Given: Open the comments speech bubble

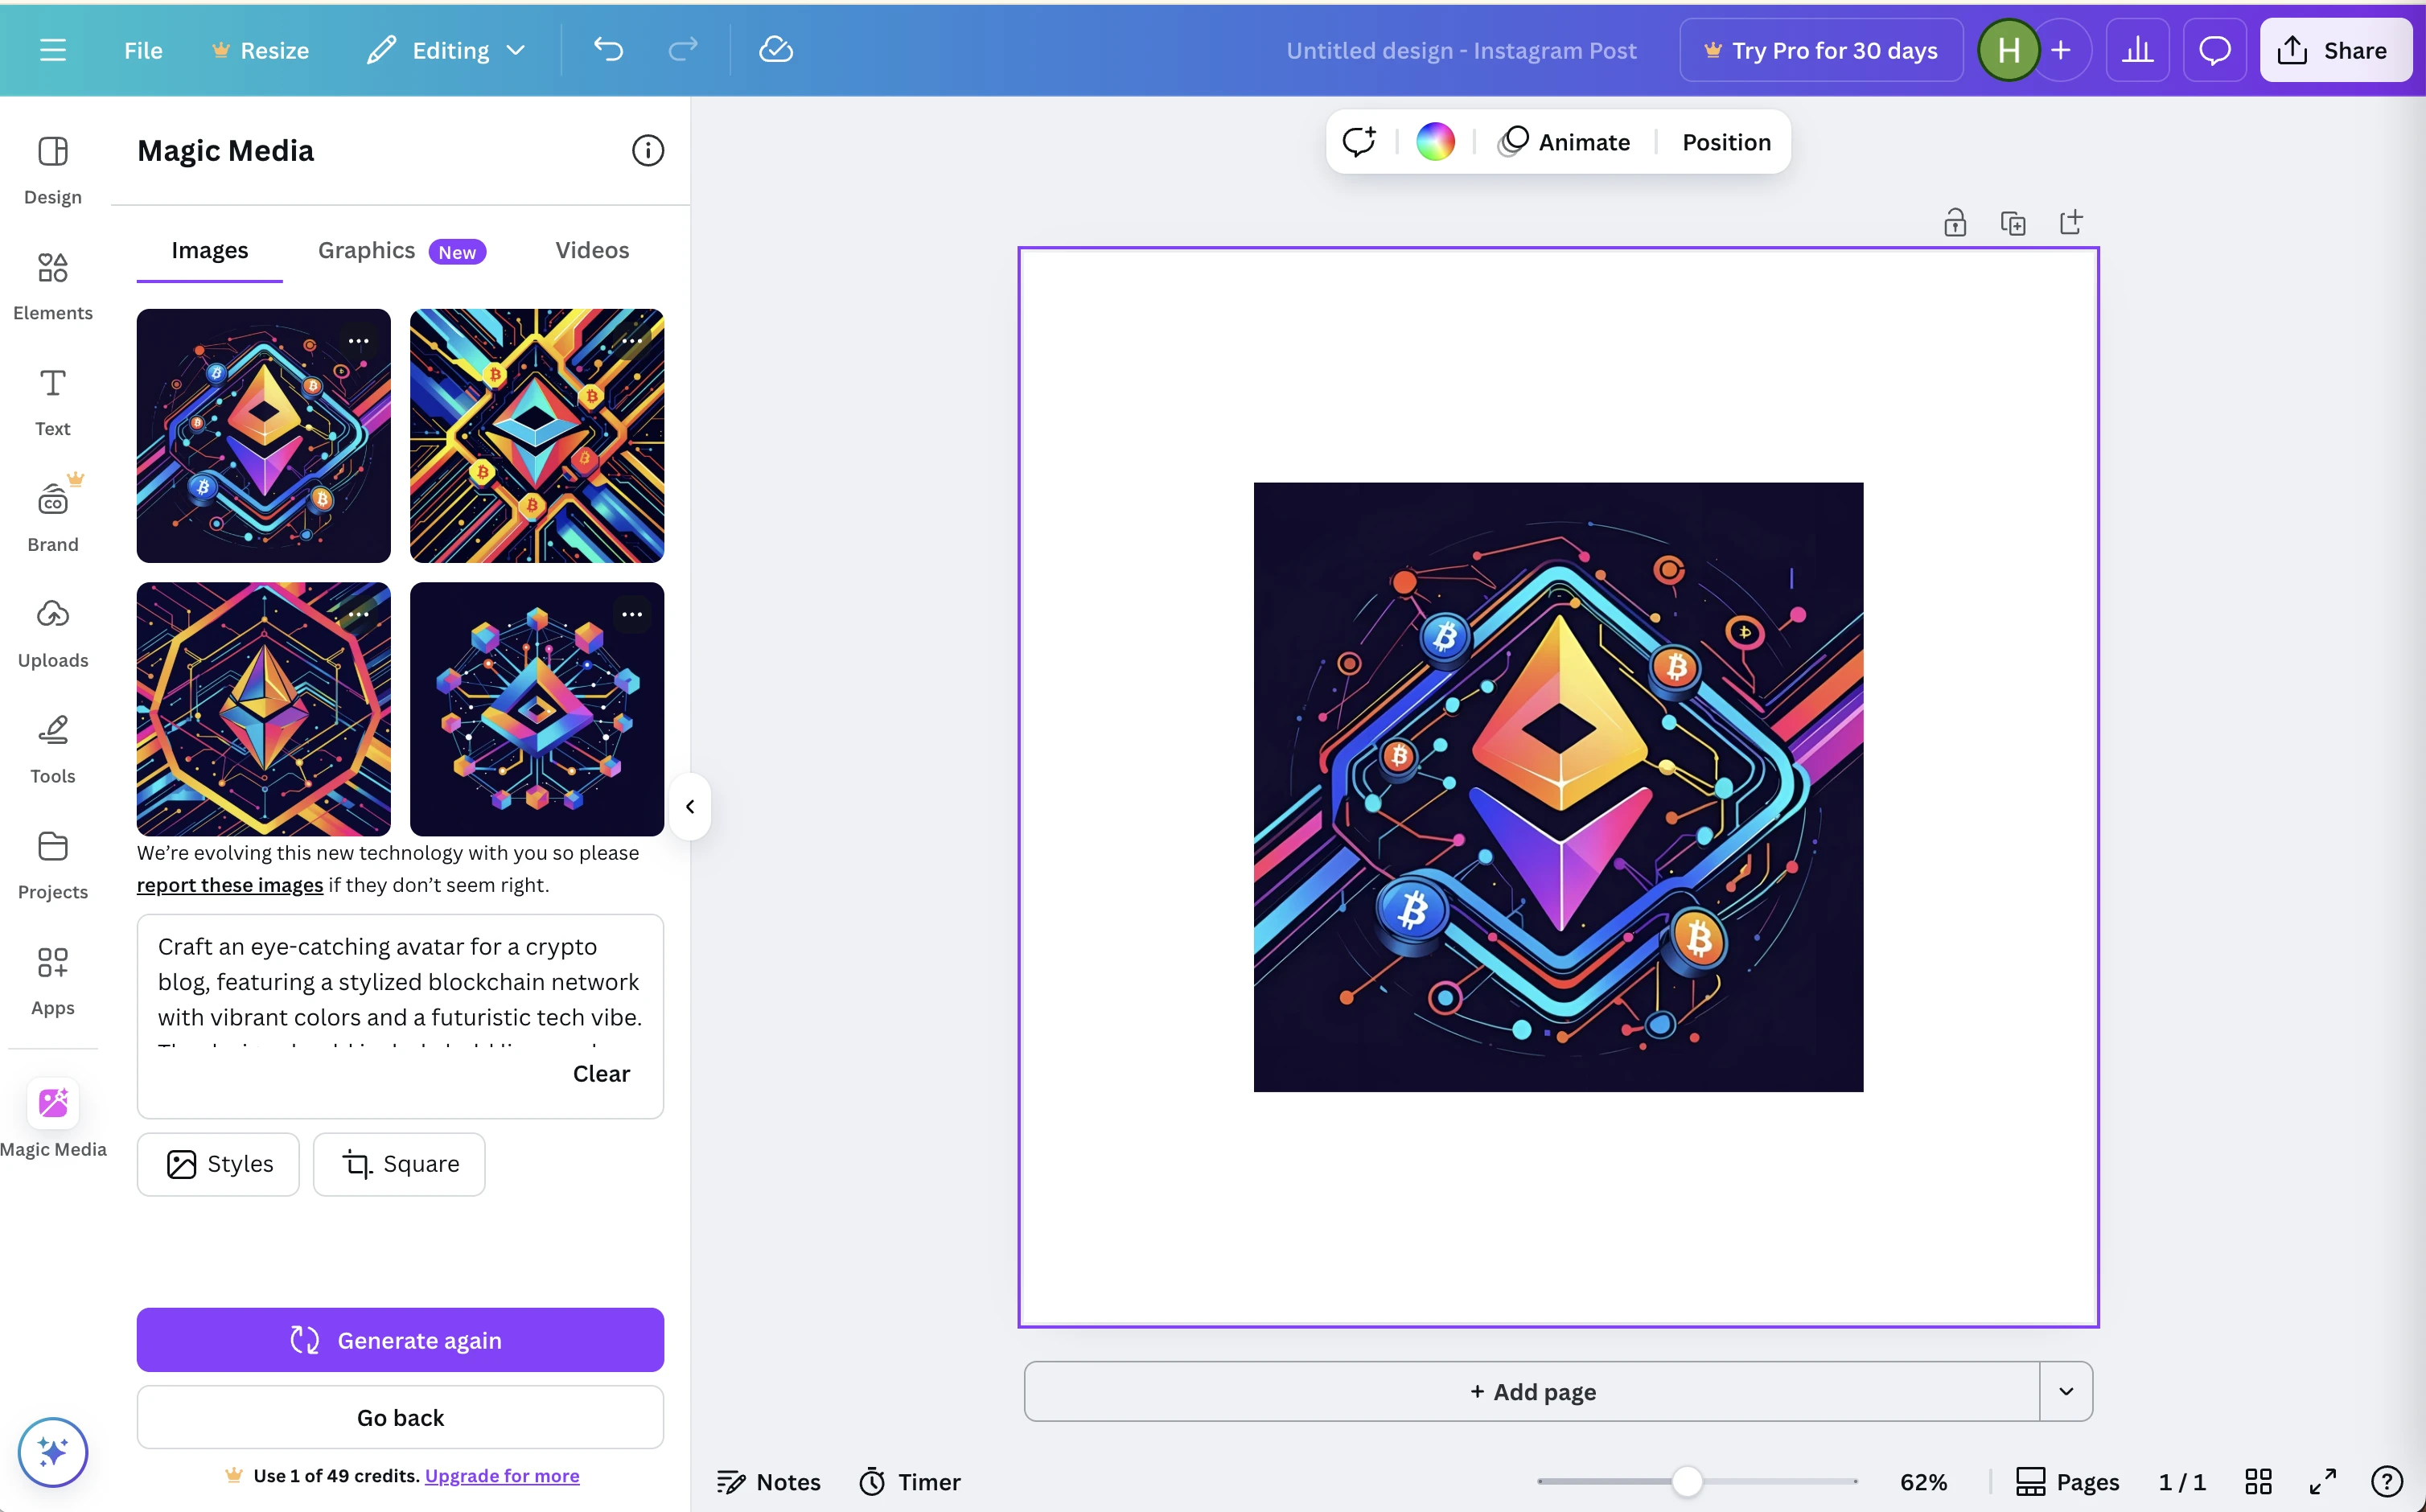Looking at the screenshot, I should coord(2215,50).
